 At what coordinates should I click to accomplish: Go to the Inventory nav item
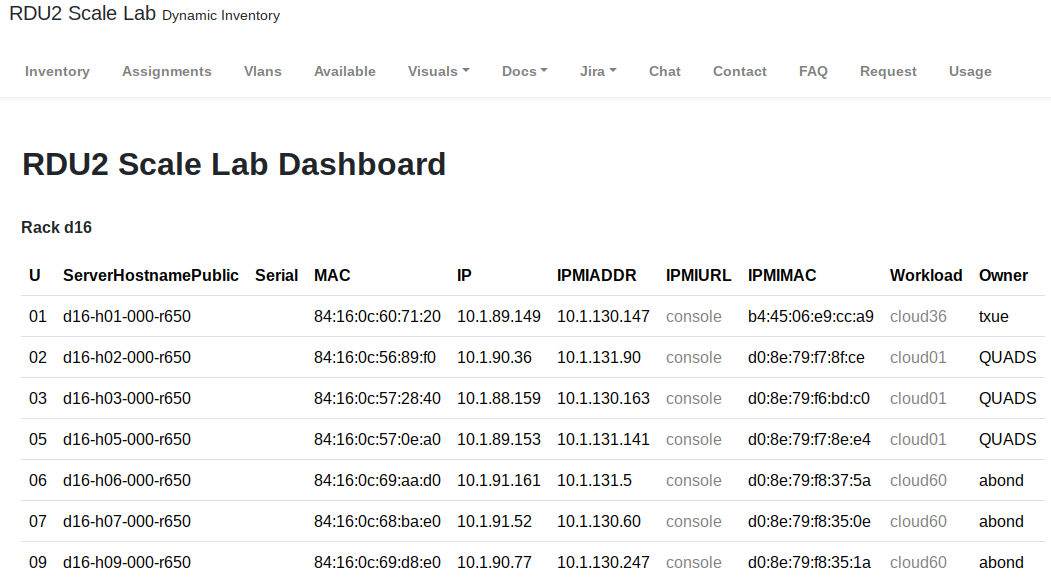click(x=57, y=71)
